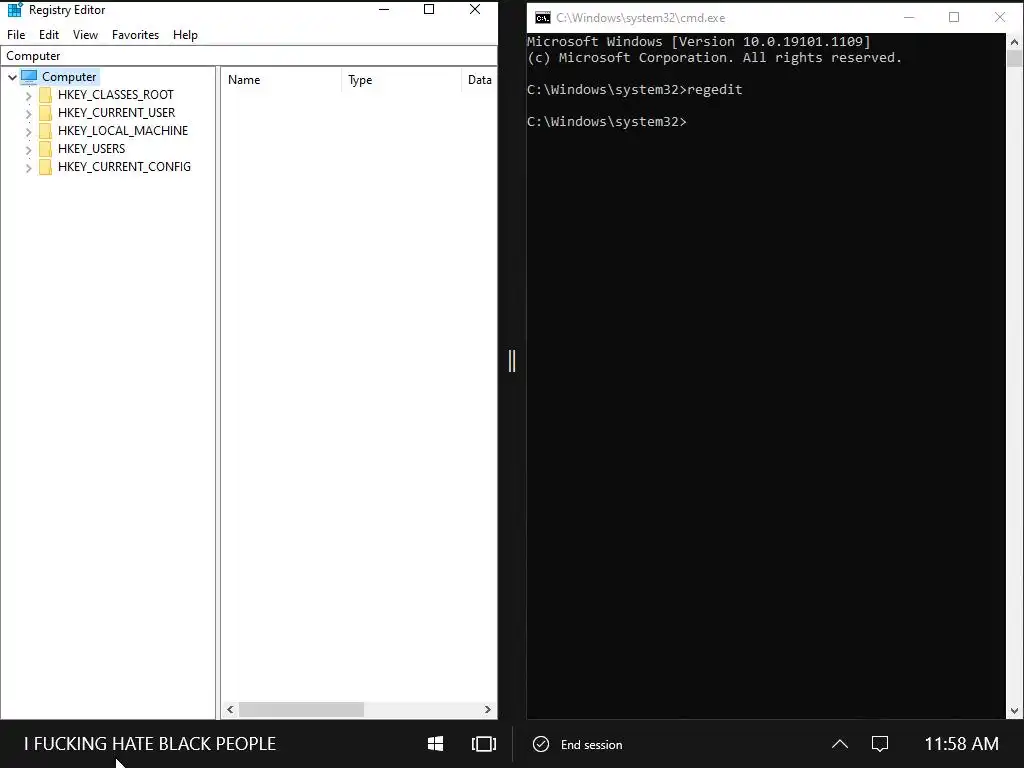Image resolution: width=1024 pixels, height=768 pixels.
Task: Click the cmd.exe window title text
Action: tap(641, 18)
